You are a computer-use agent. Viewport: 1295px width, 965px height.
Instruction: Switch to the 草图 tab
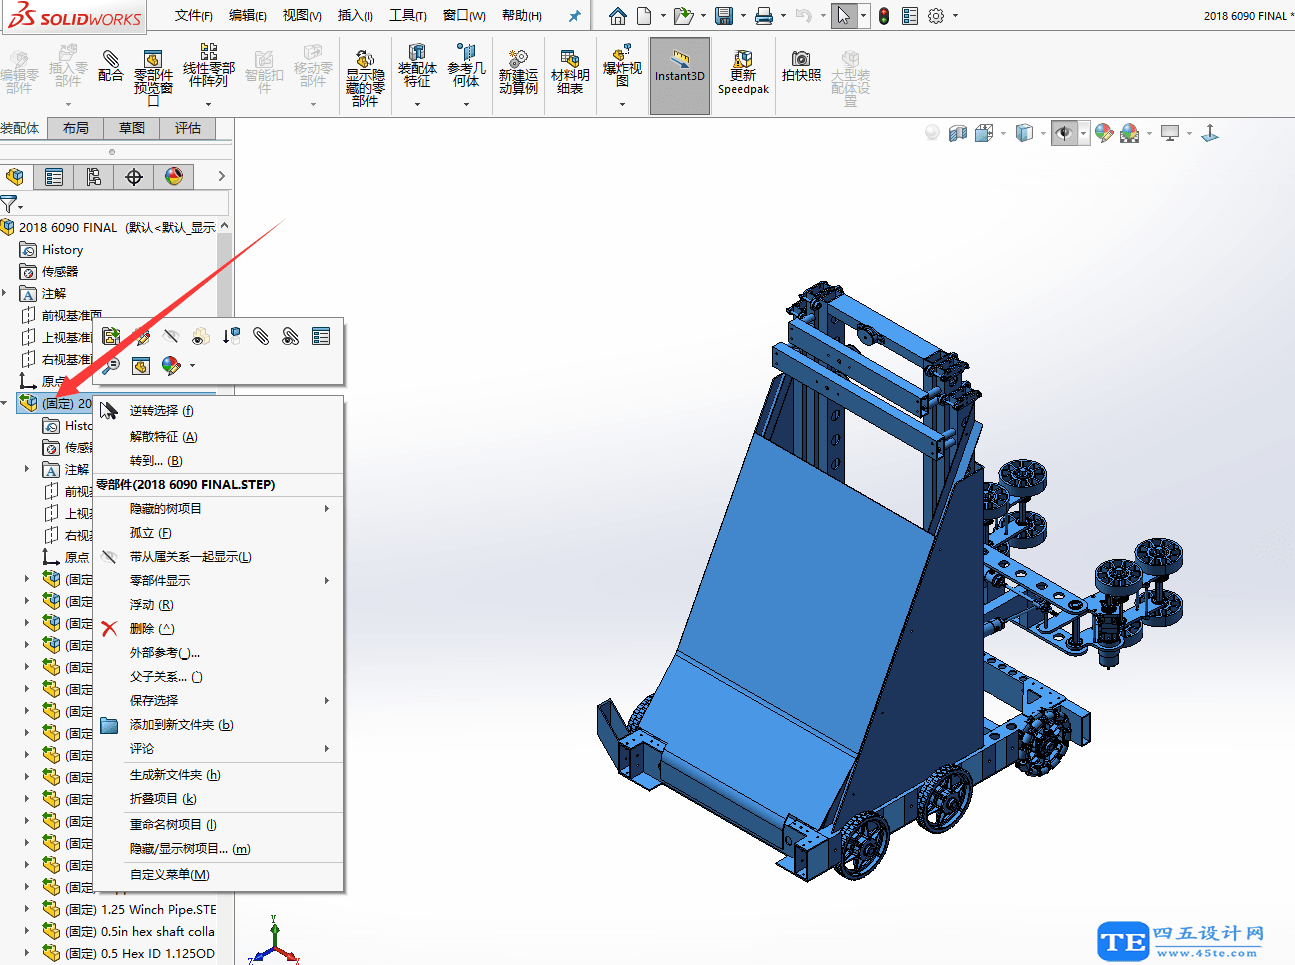[132, 128]
